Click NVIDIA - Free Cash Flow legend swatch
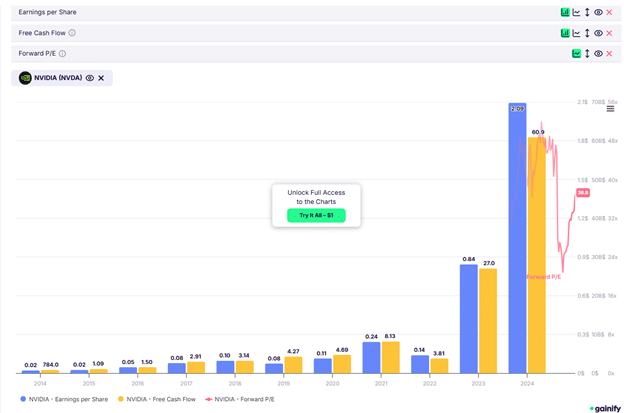Viewport: 624px width, 413px height. point(123,399)
